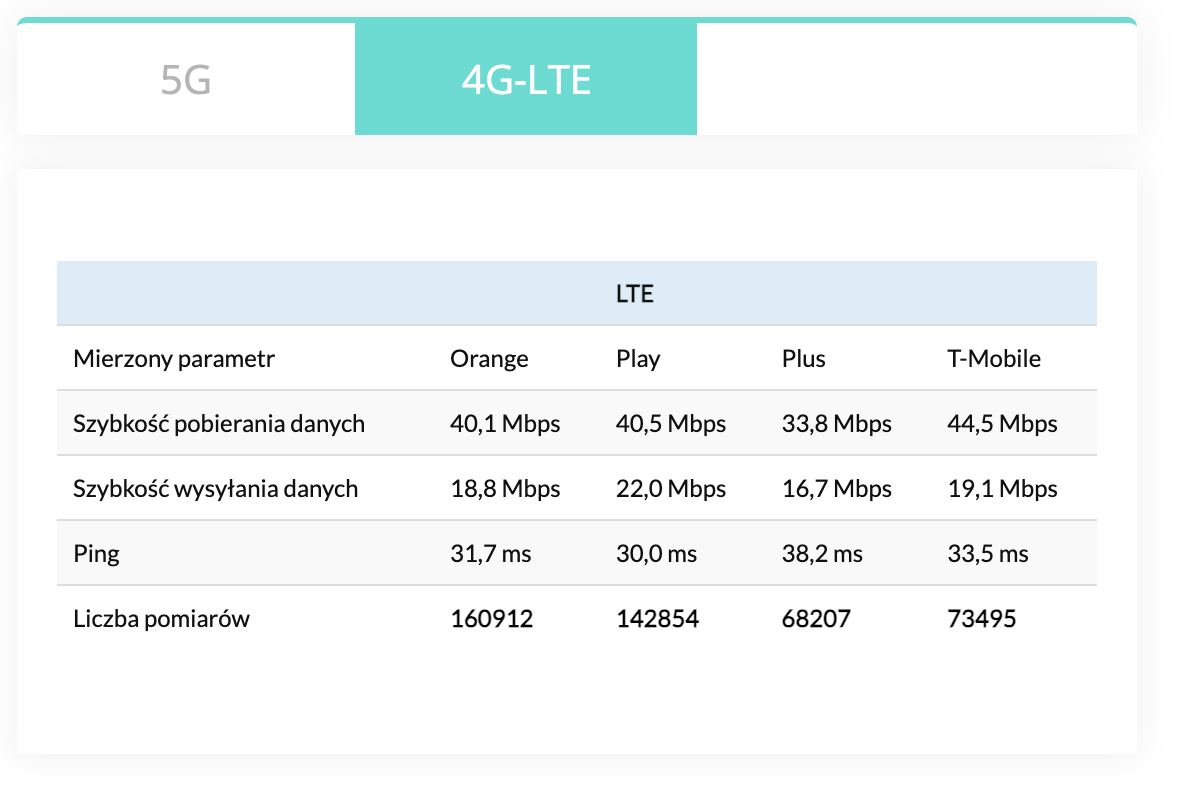Select the Szybkość wysyłania danych row label

coord(216,489)
